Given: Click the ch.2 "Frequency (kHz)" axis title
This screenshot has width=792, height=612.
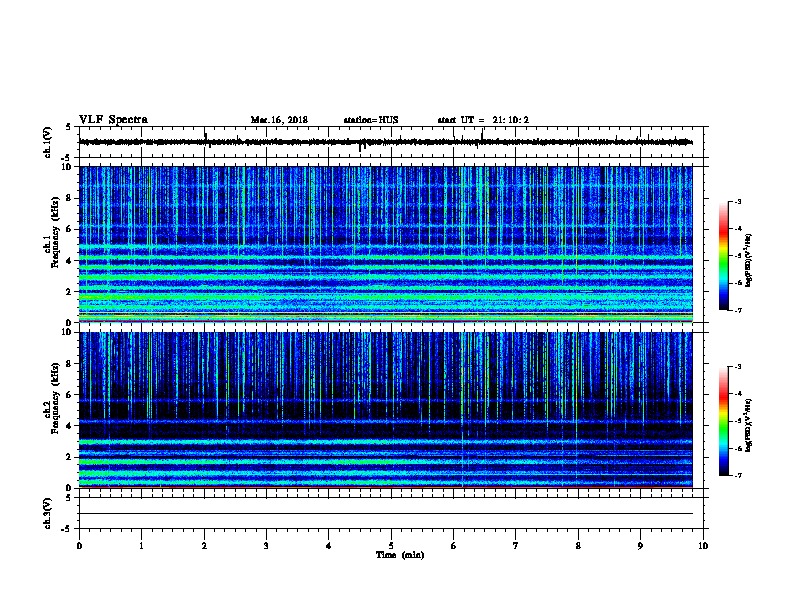Looking at the screenshot, I should (55, 398).
